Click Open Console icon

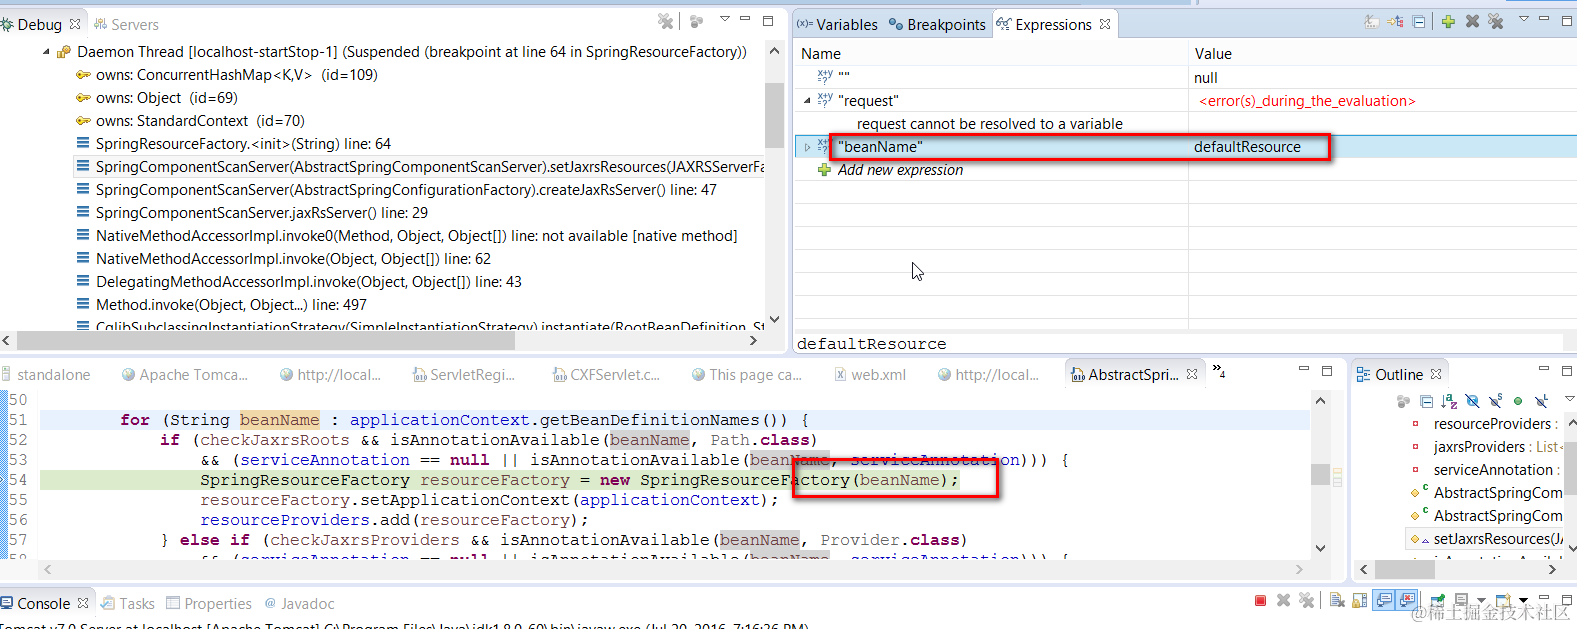(x=1503, y=600)
